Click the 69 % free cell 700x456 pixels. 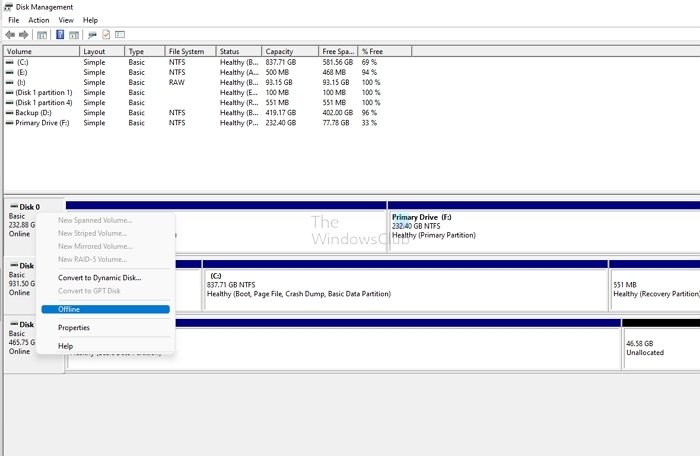point(369,63)
